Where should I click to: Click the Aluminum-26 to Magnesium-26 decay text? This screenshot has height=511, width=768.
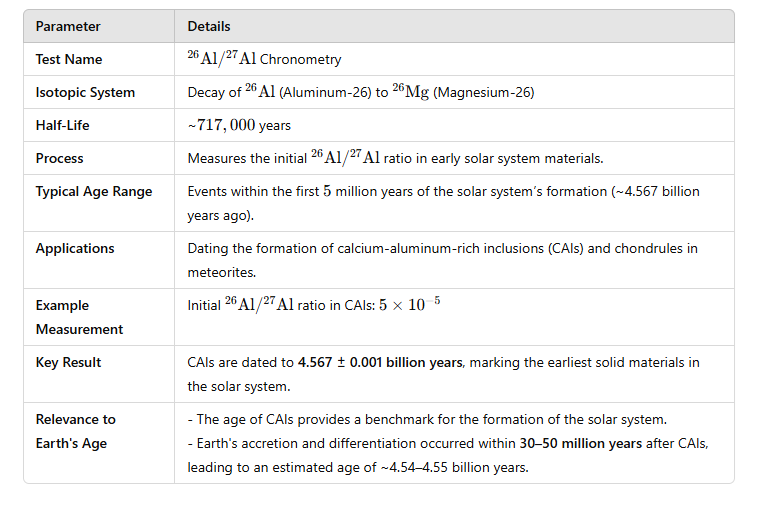[x=360, y=92]
